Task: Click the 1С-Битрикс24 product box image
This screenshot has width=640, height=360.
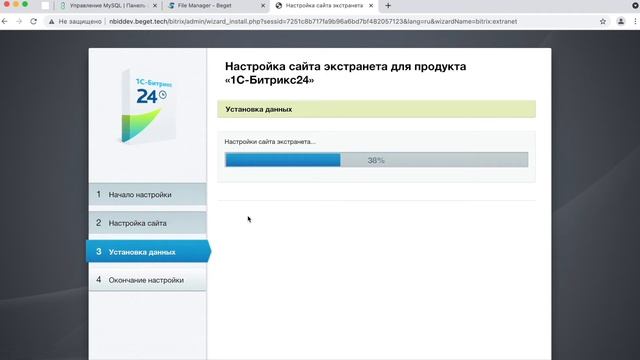Action: pyautogui.click(x=149, y=106)
